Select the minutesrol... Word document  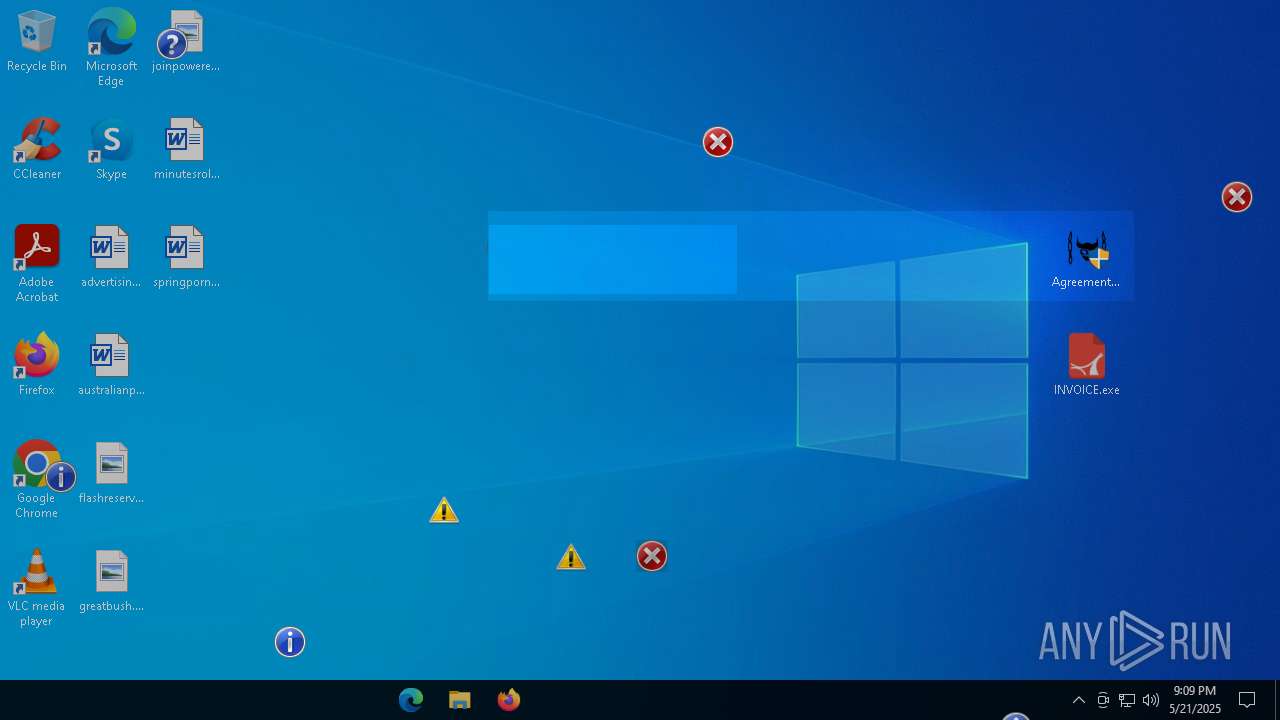coord(186,150)
